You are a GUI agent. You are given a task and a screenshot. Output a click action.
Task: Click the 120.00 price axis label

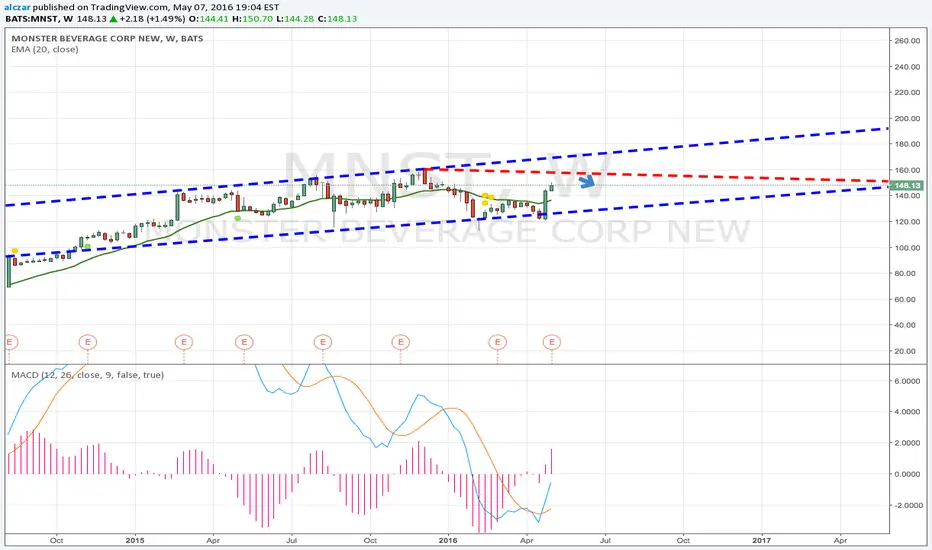point(908,222)
